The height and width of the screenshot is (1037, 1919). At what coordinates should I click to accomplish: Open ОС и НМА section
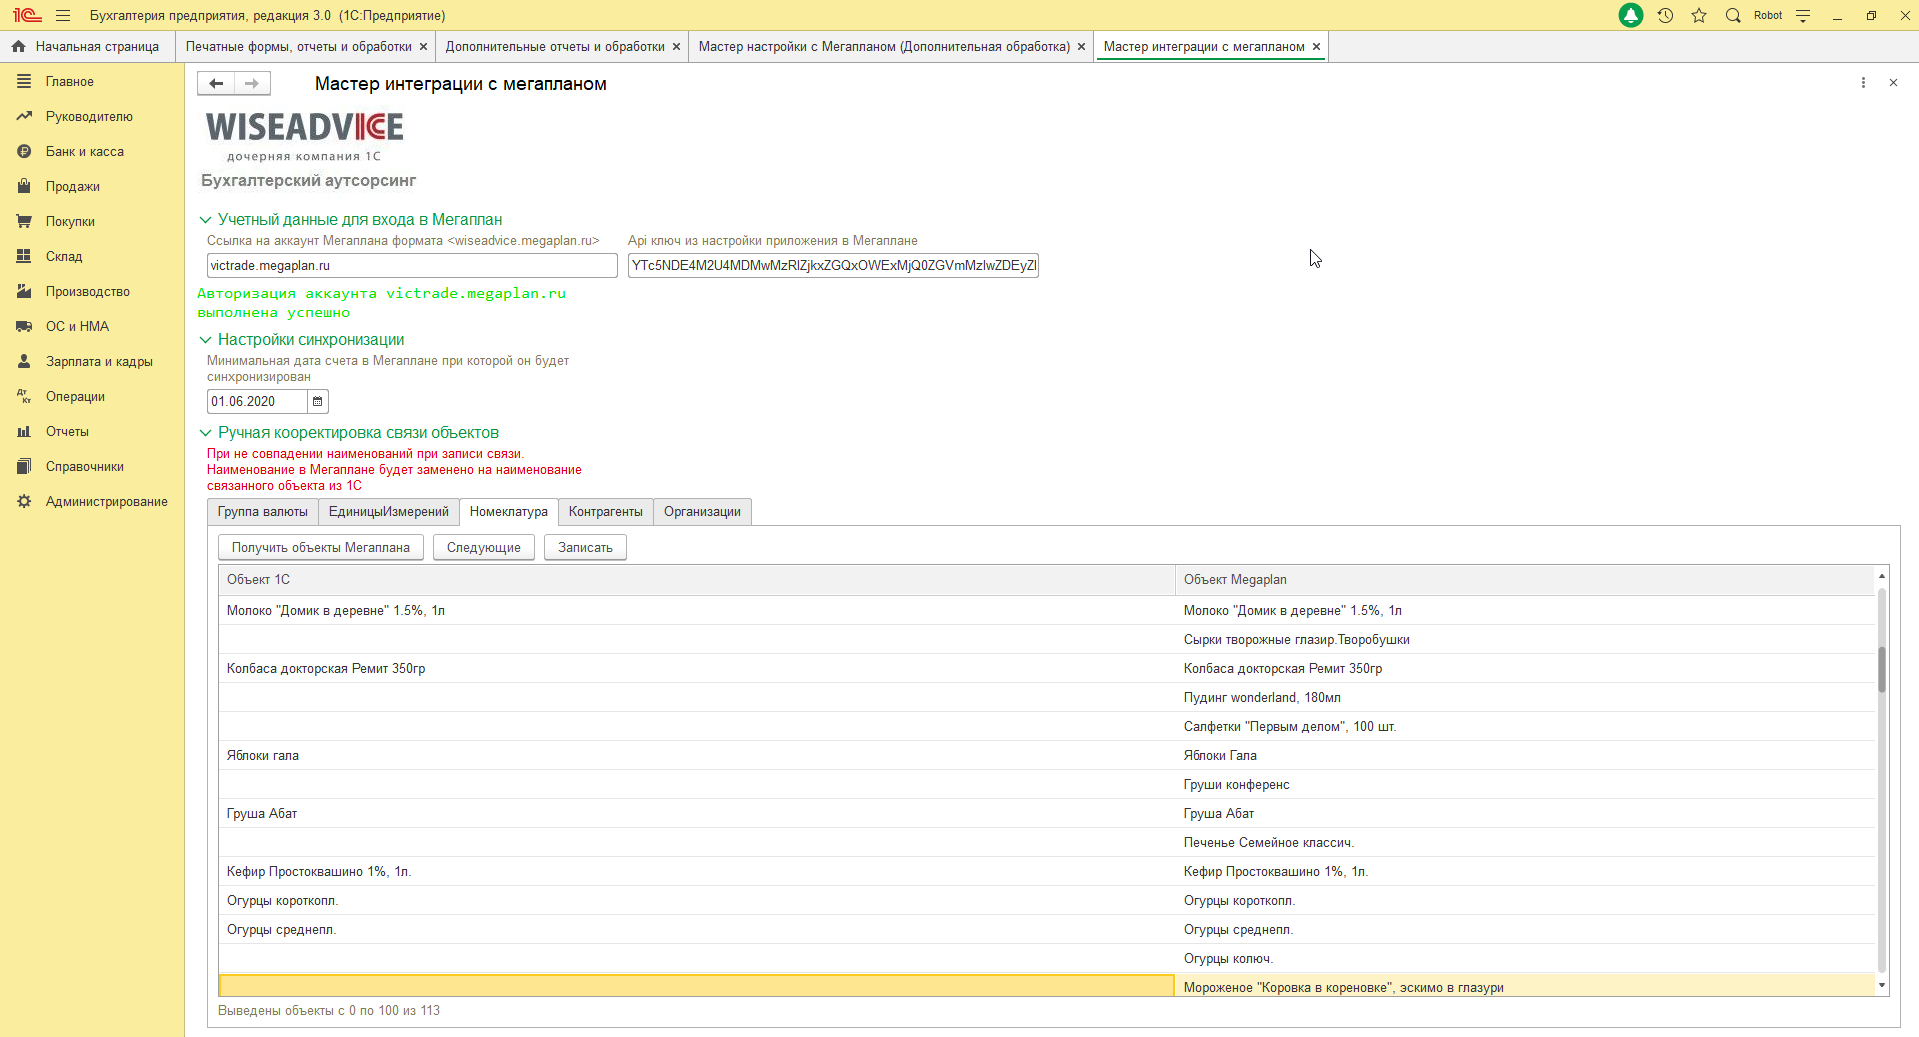(x=77, y=326)
